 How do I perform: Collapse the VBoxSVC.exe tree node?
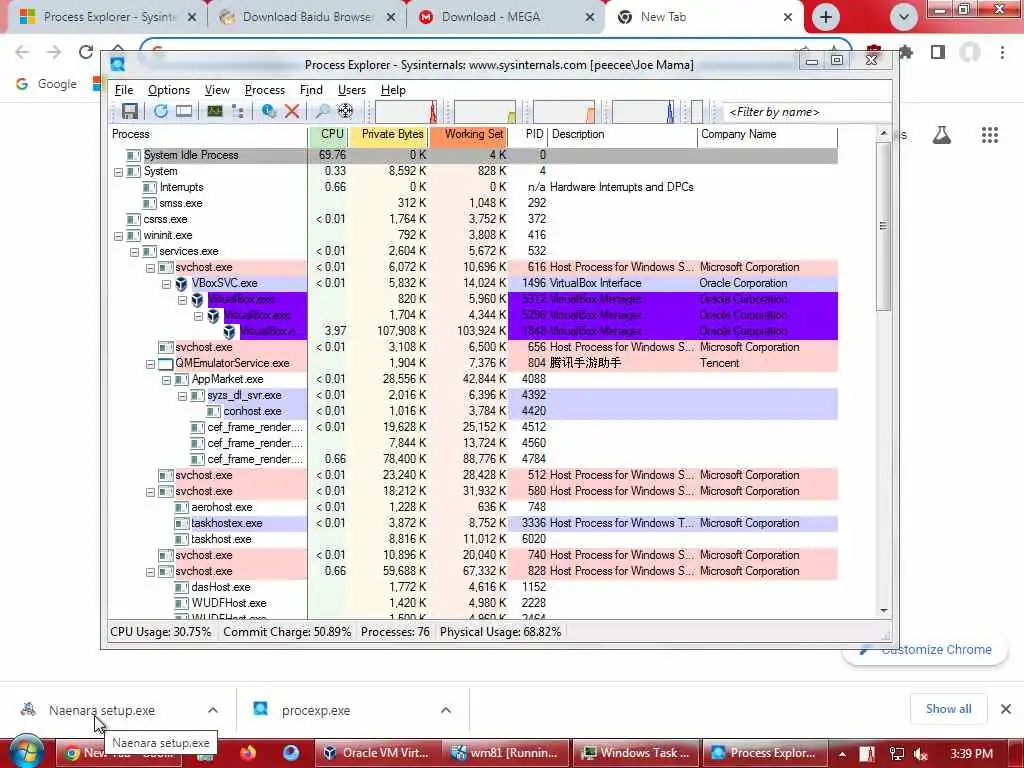(x=166, y=284)
